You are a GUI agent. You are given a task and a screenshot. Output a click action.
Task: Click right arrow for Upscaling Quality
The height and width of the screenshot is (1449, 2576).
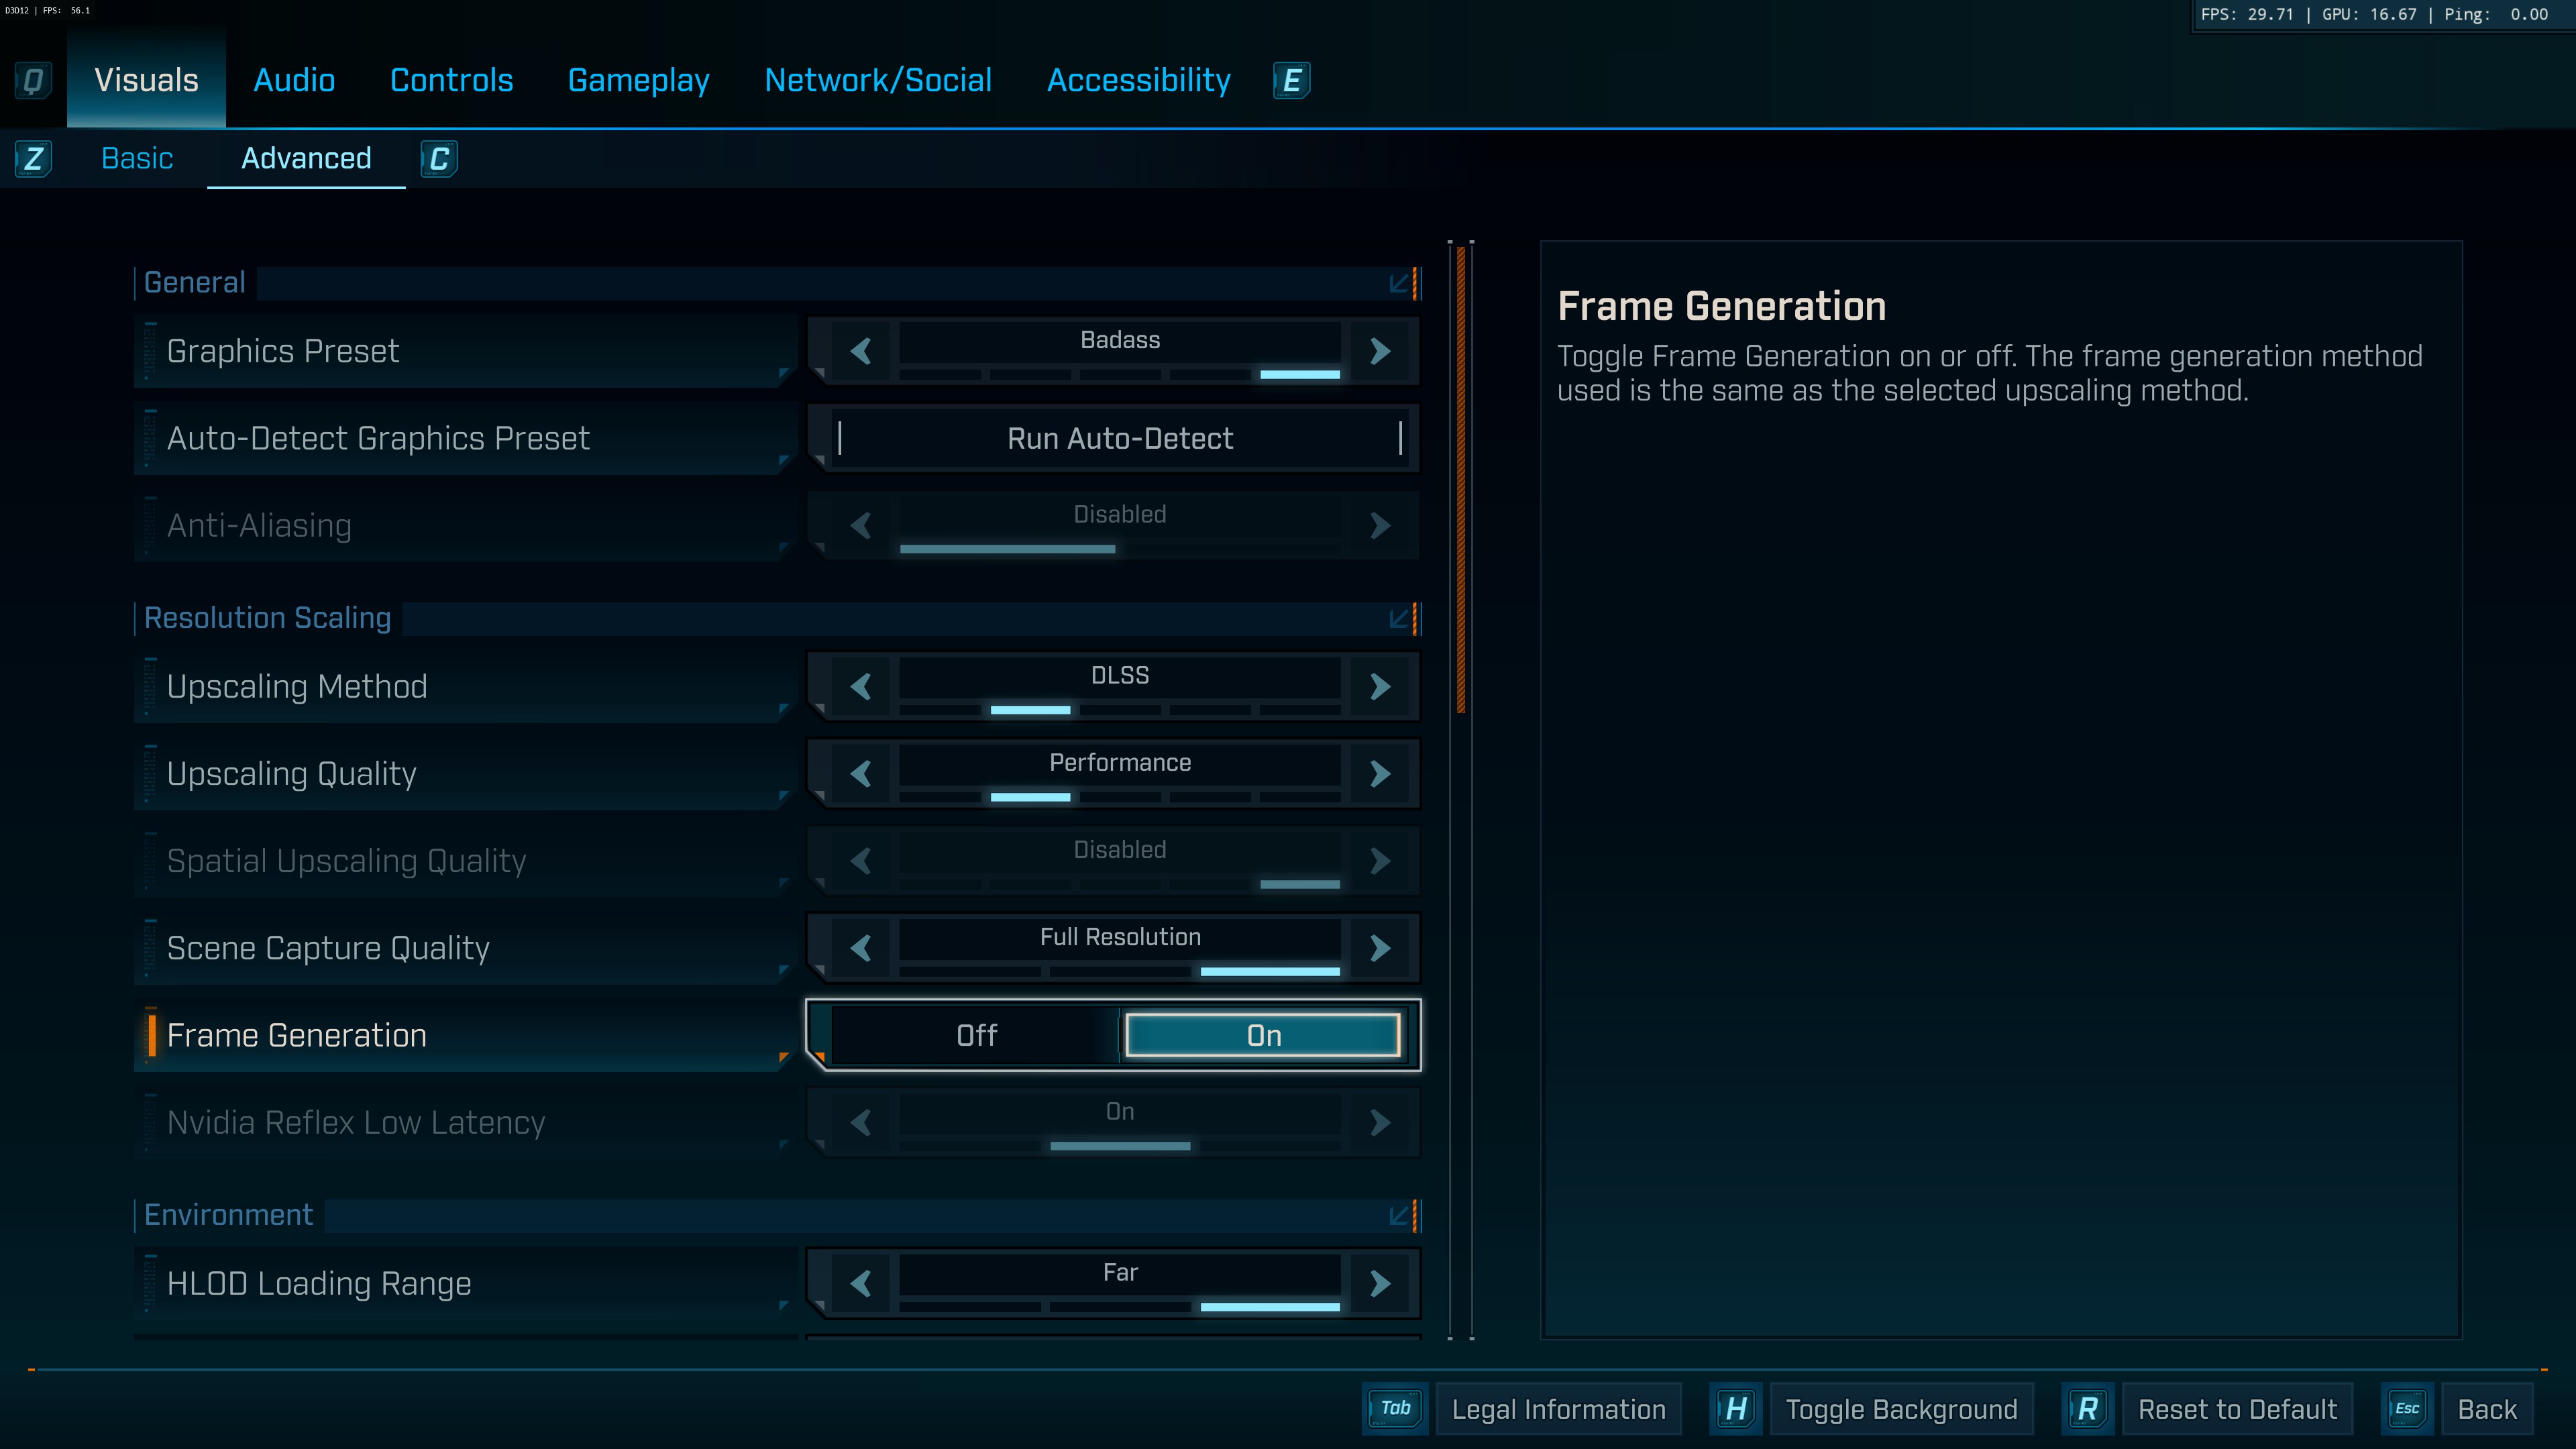[x=1380, y=773]
